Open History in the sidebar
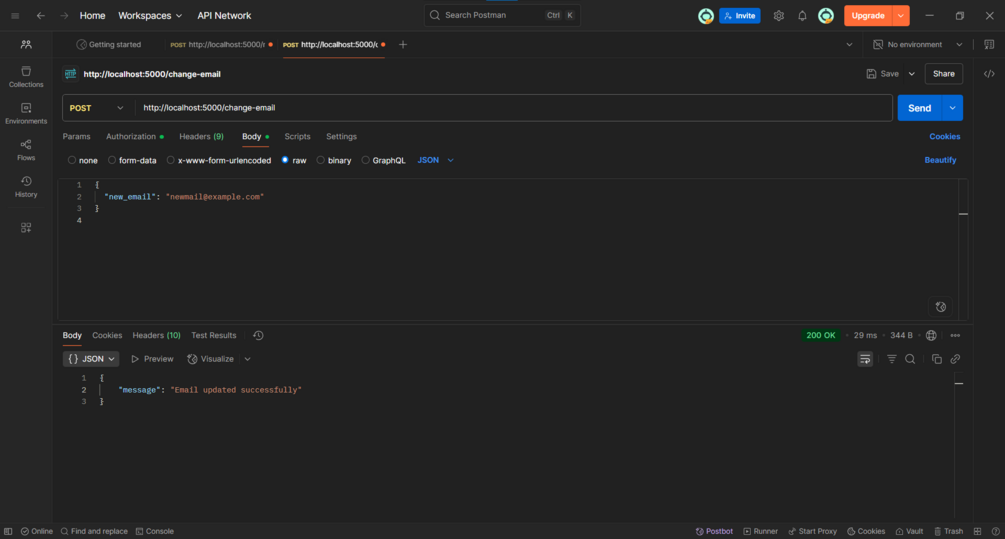Screen dimensions: 1005x539 (26, 187)
